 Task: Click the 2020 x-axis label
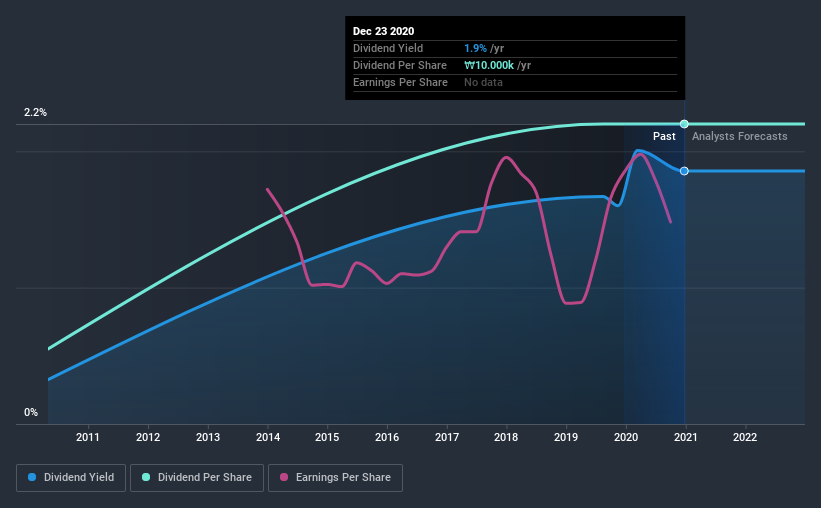pyautogui.click(x=626, y=437)
